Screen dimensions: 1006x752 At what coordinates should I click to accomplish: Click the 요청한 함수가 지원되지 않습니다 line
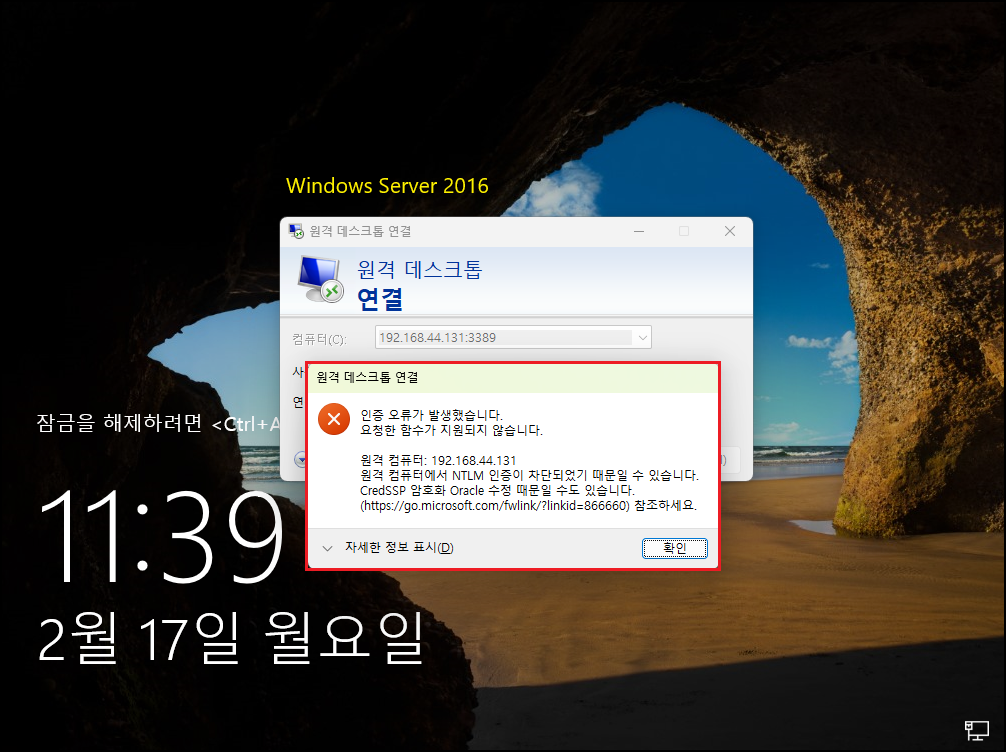click(452, 430)
